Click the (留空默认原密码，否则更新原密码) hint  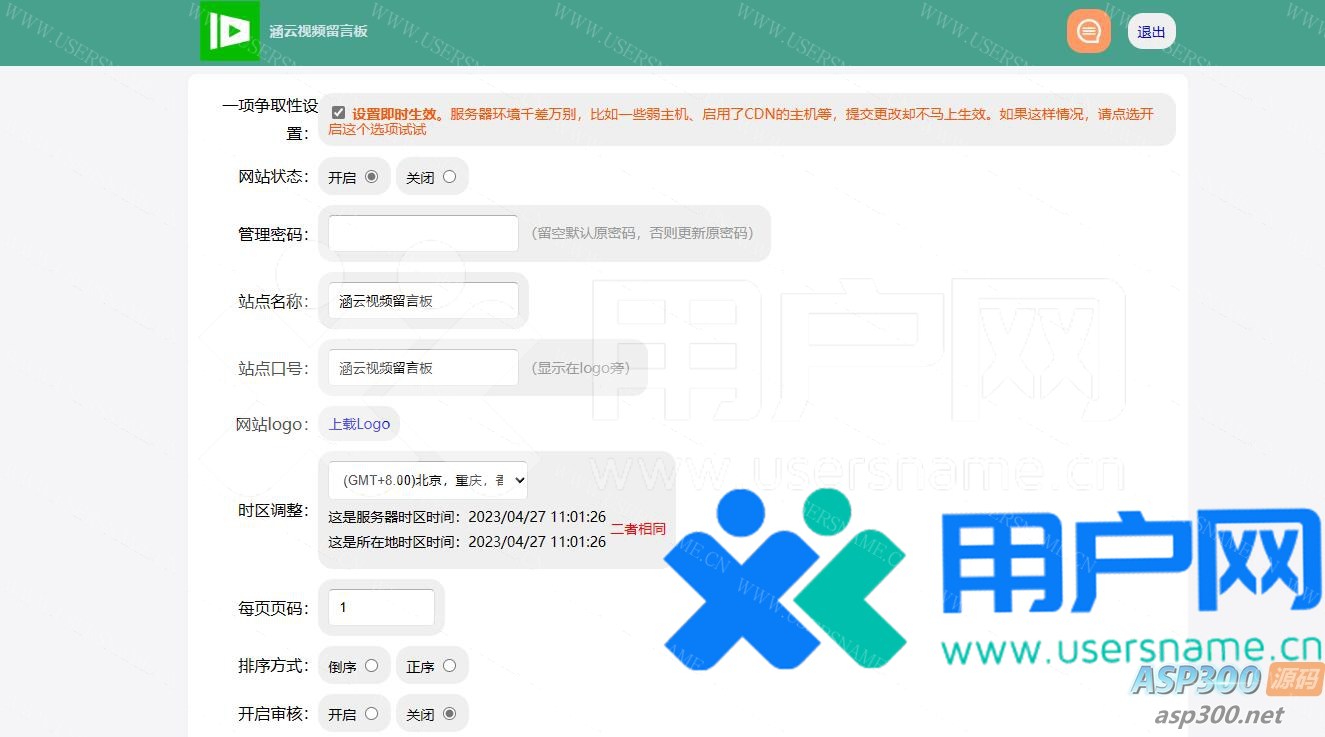(x=643, y=233)
